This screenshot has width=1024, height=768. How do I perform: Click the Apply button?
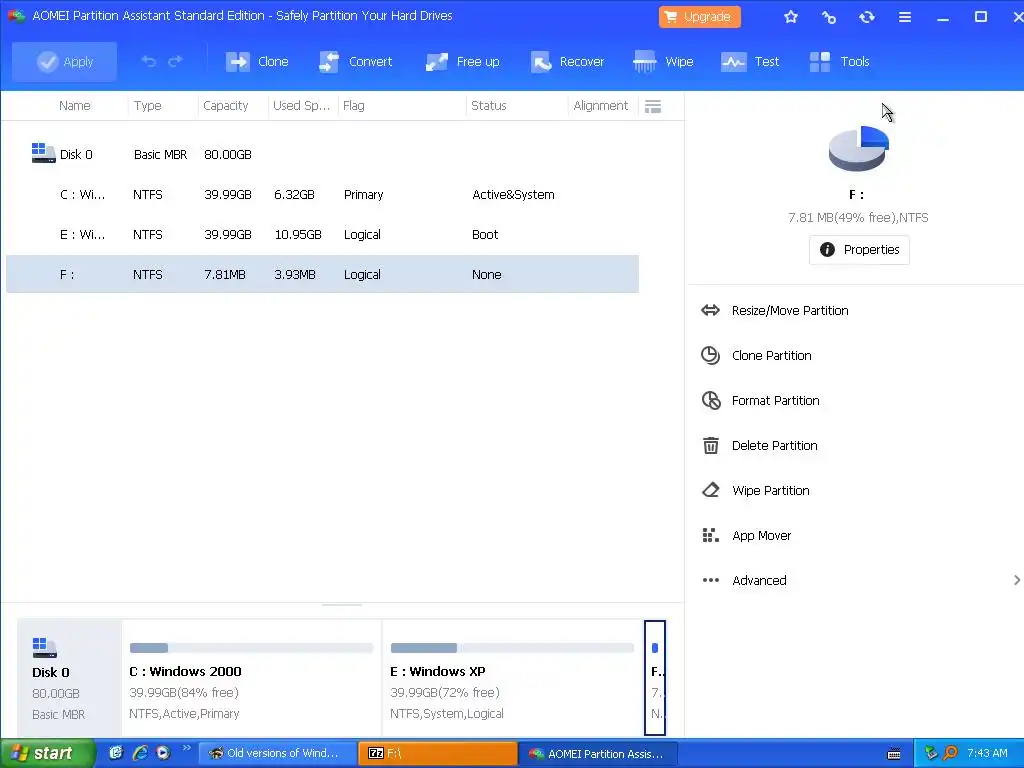(x=65, y=61)
